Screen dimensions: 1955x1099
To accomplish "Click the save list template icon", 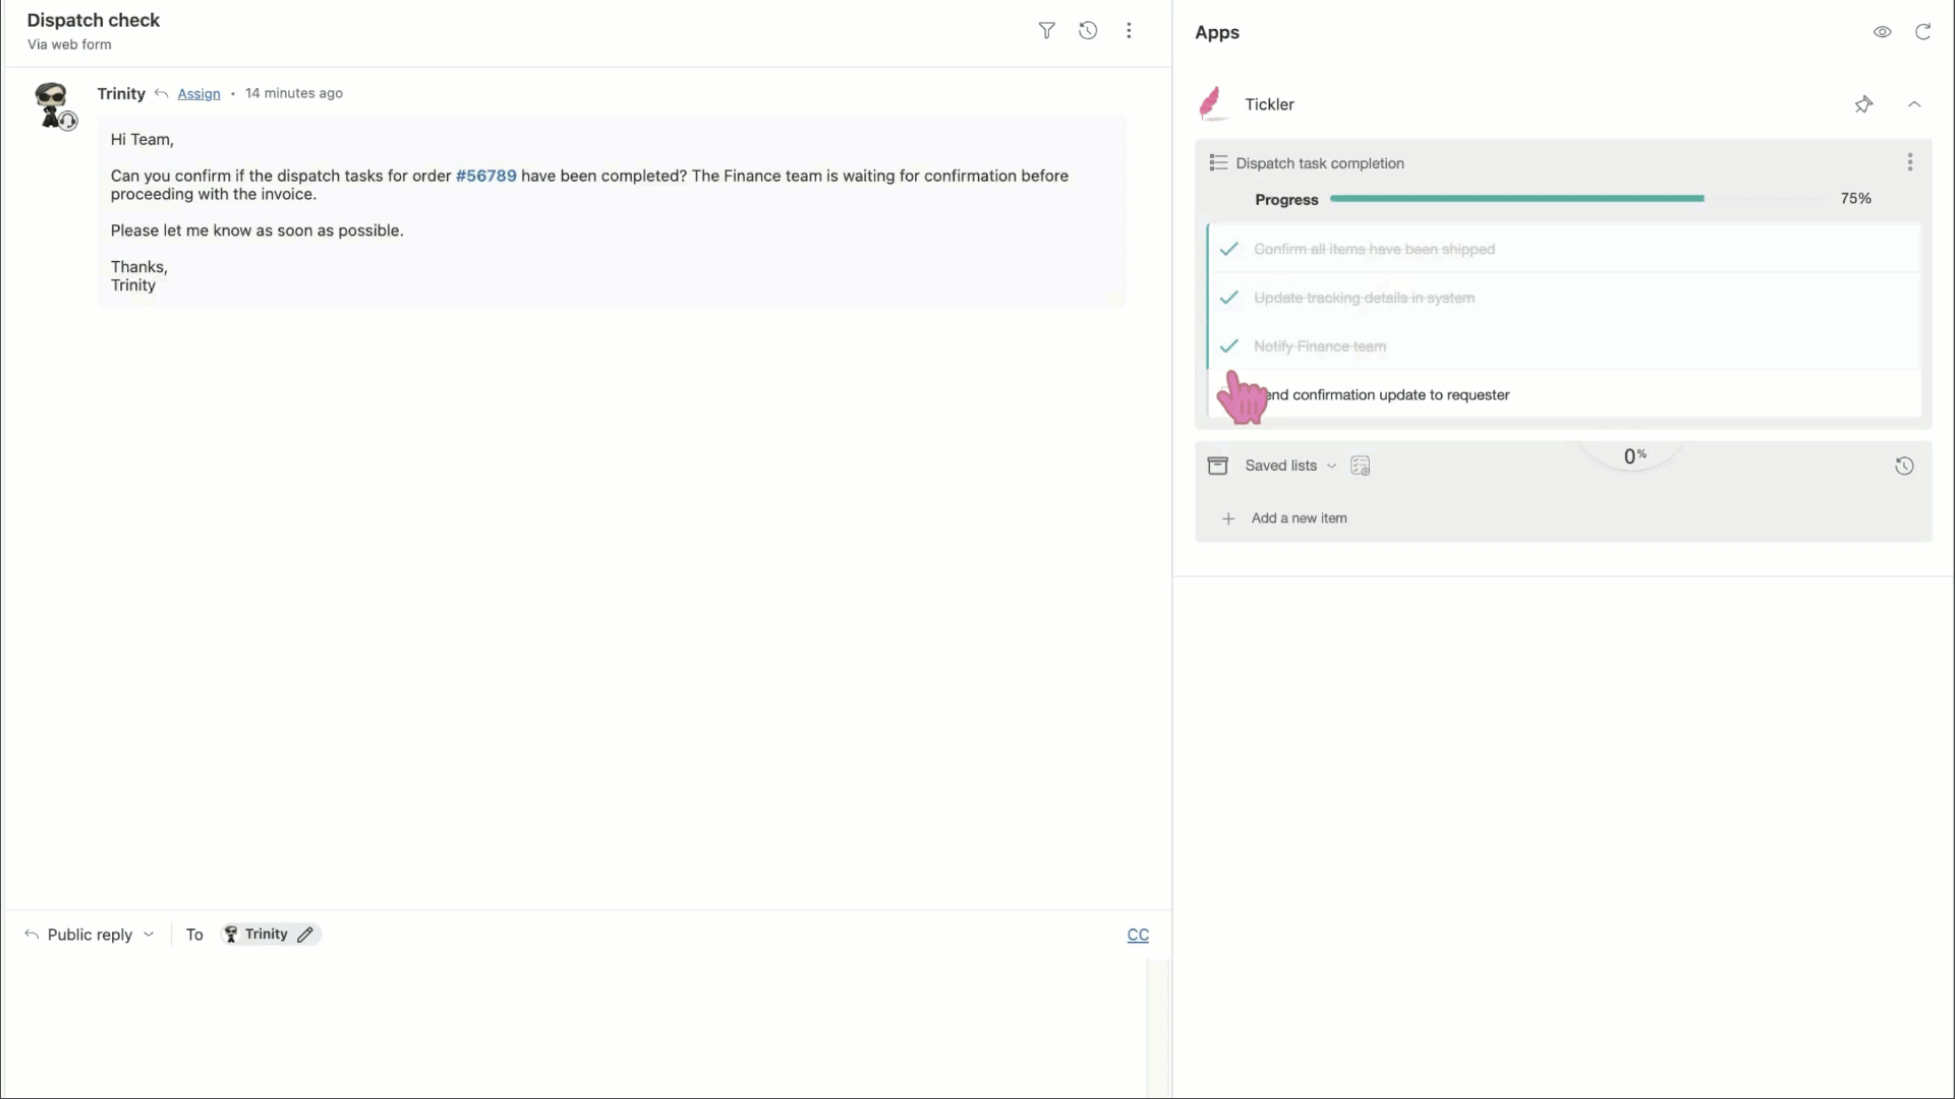I will tap(1360, 466).
